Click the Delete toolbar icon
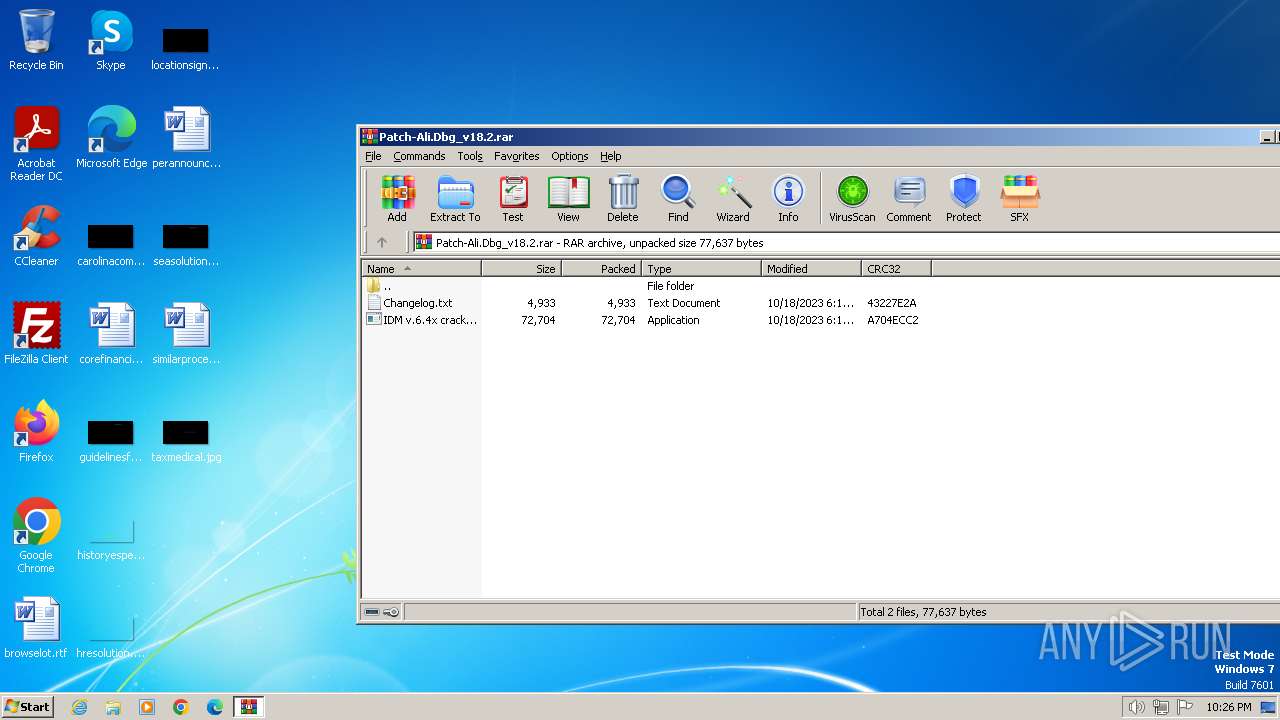The height and width of the screenshot is (720, 1280). (622, 198)
